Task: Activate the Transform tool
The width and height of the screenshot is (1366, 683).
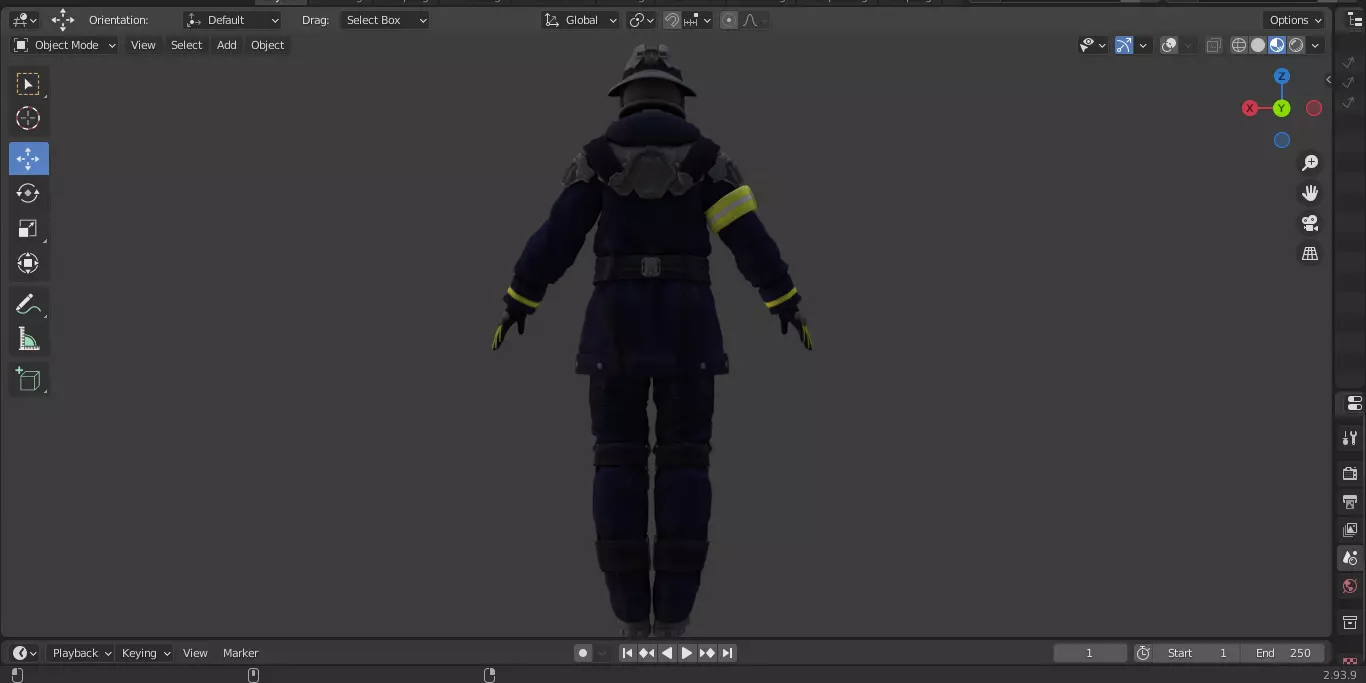Action: click(x=28, y=264)
